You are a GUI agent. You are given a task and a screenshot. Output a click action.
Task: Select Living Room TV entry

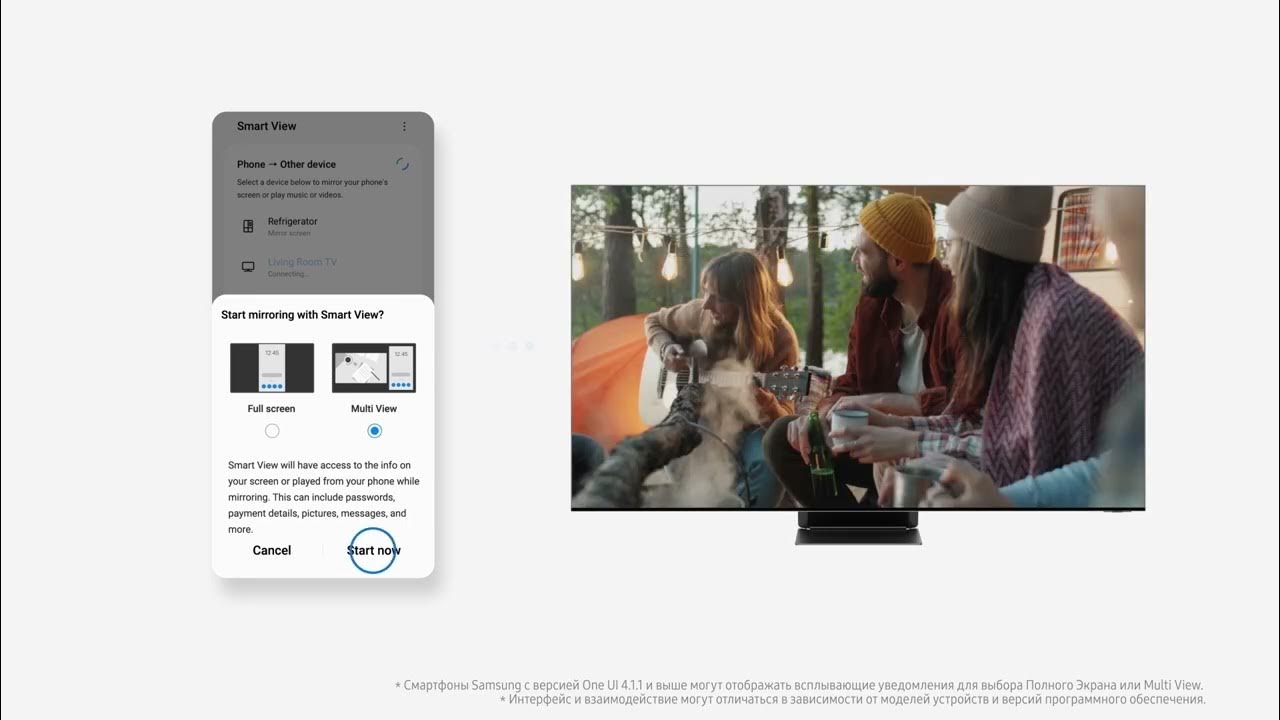point(323,267)
